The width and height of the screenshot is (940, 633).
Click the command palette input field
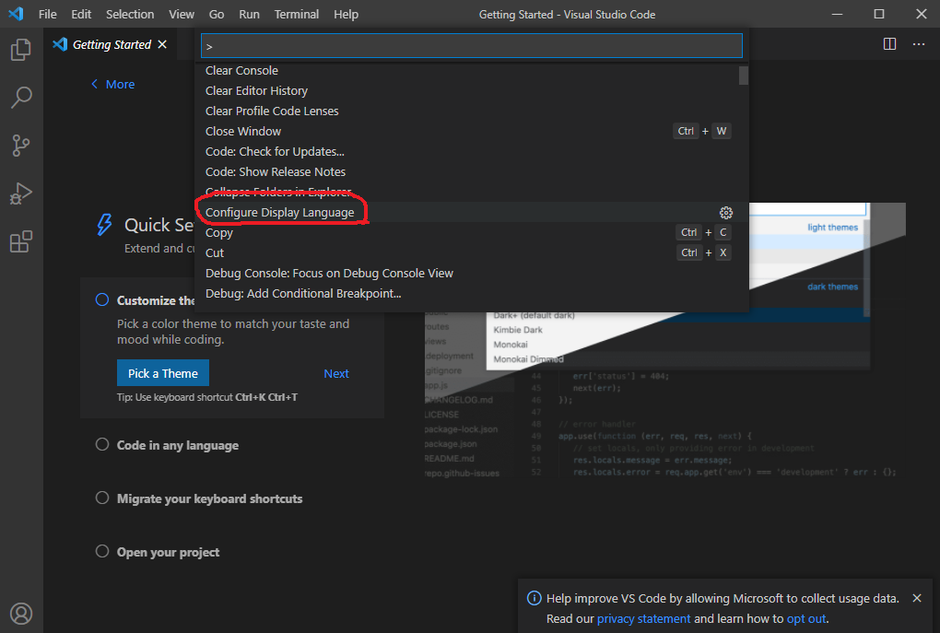[x=472, y=46]
